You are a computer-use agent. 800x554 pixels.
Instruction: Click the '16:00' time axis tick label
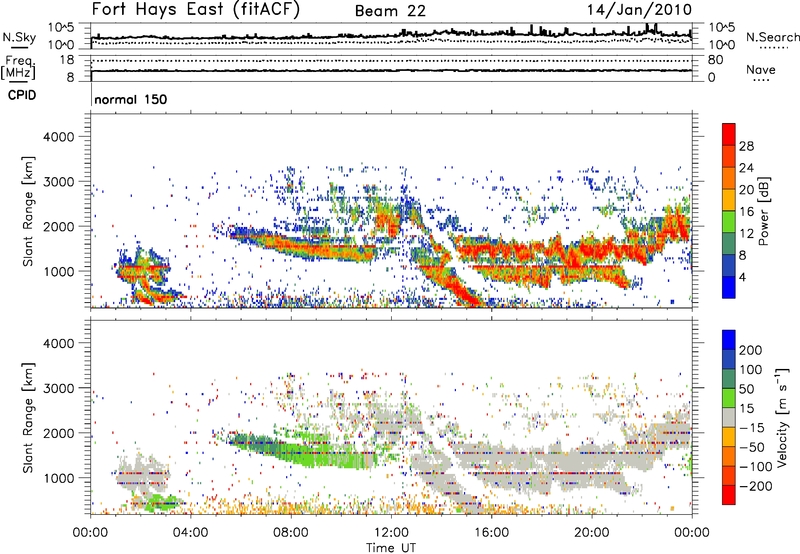491,533
